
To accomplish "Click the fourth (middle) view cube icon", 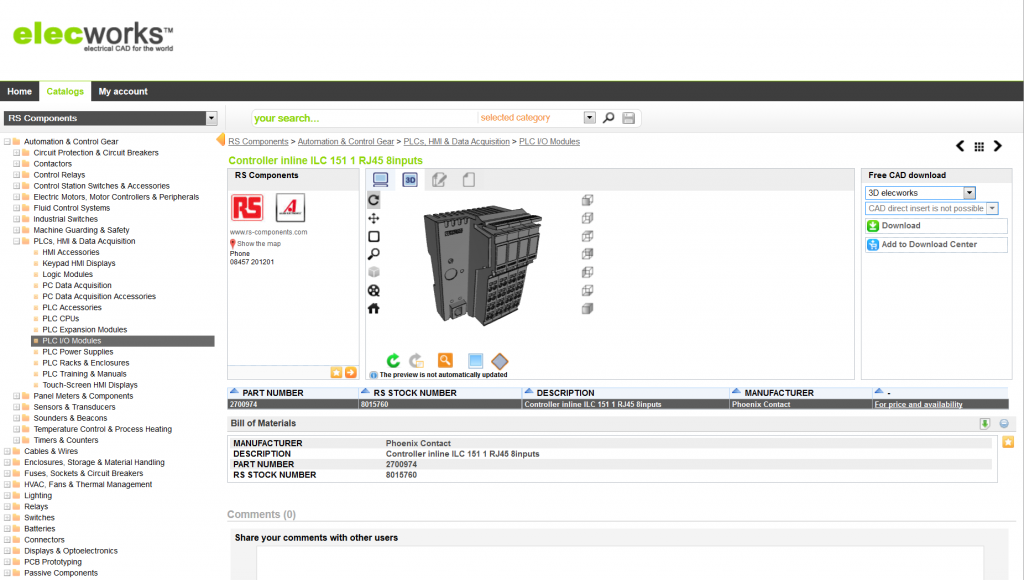I will coord(587,253).
